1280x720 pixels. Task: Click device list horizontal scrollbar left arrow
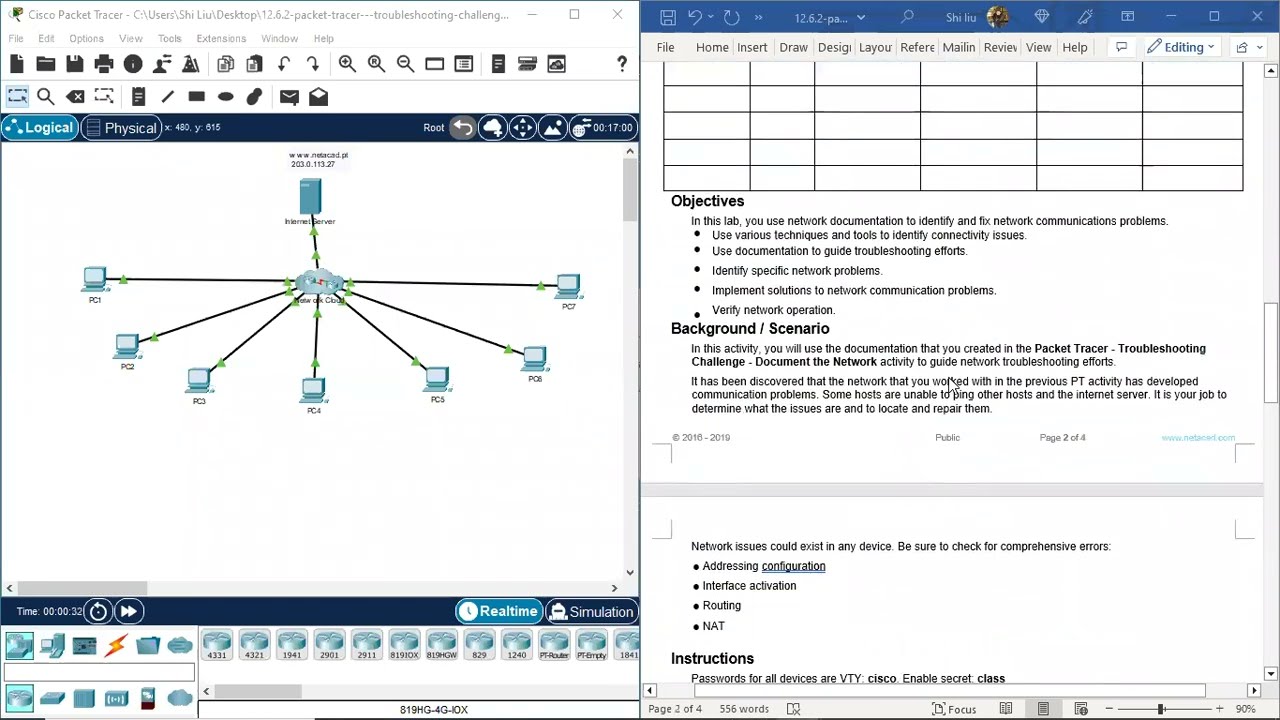tap(206, 691)
